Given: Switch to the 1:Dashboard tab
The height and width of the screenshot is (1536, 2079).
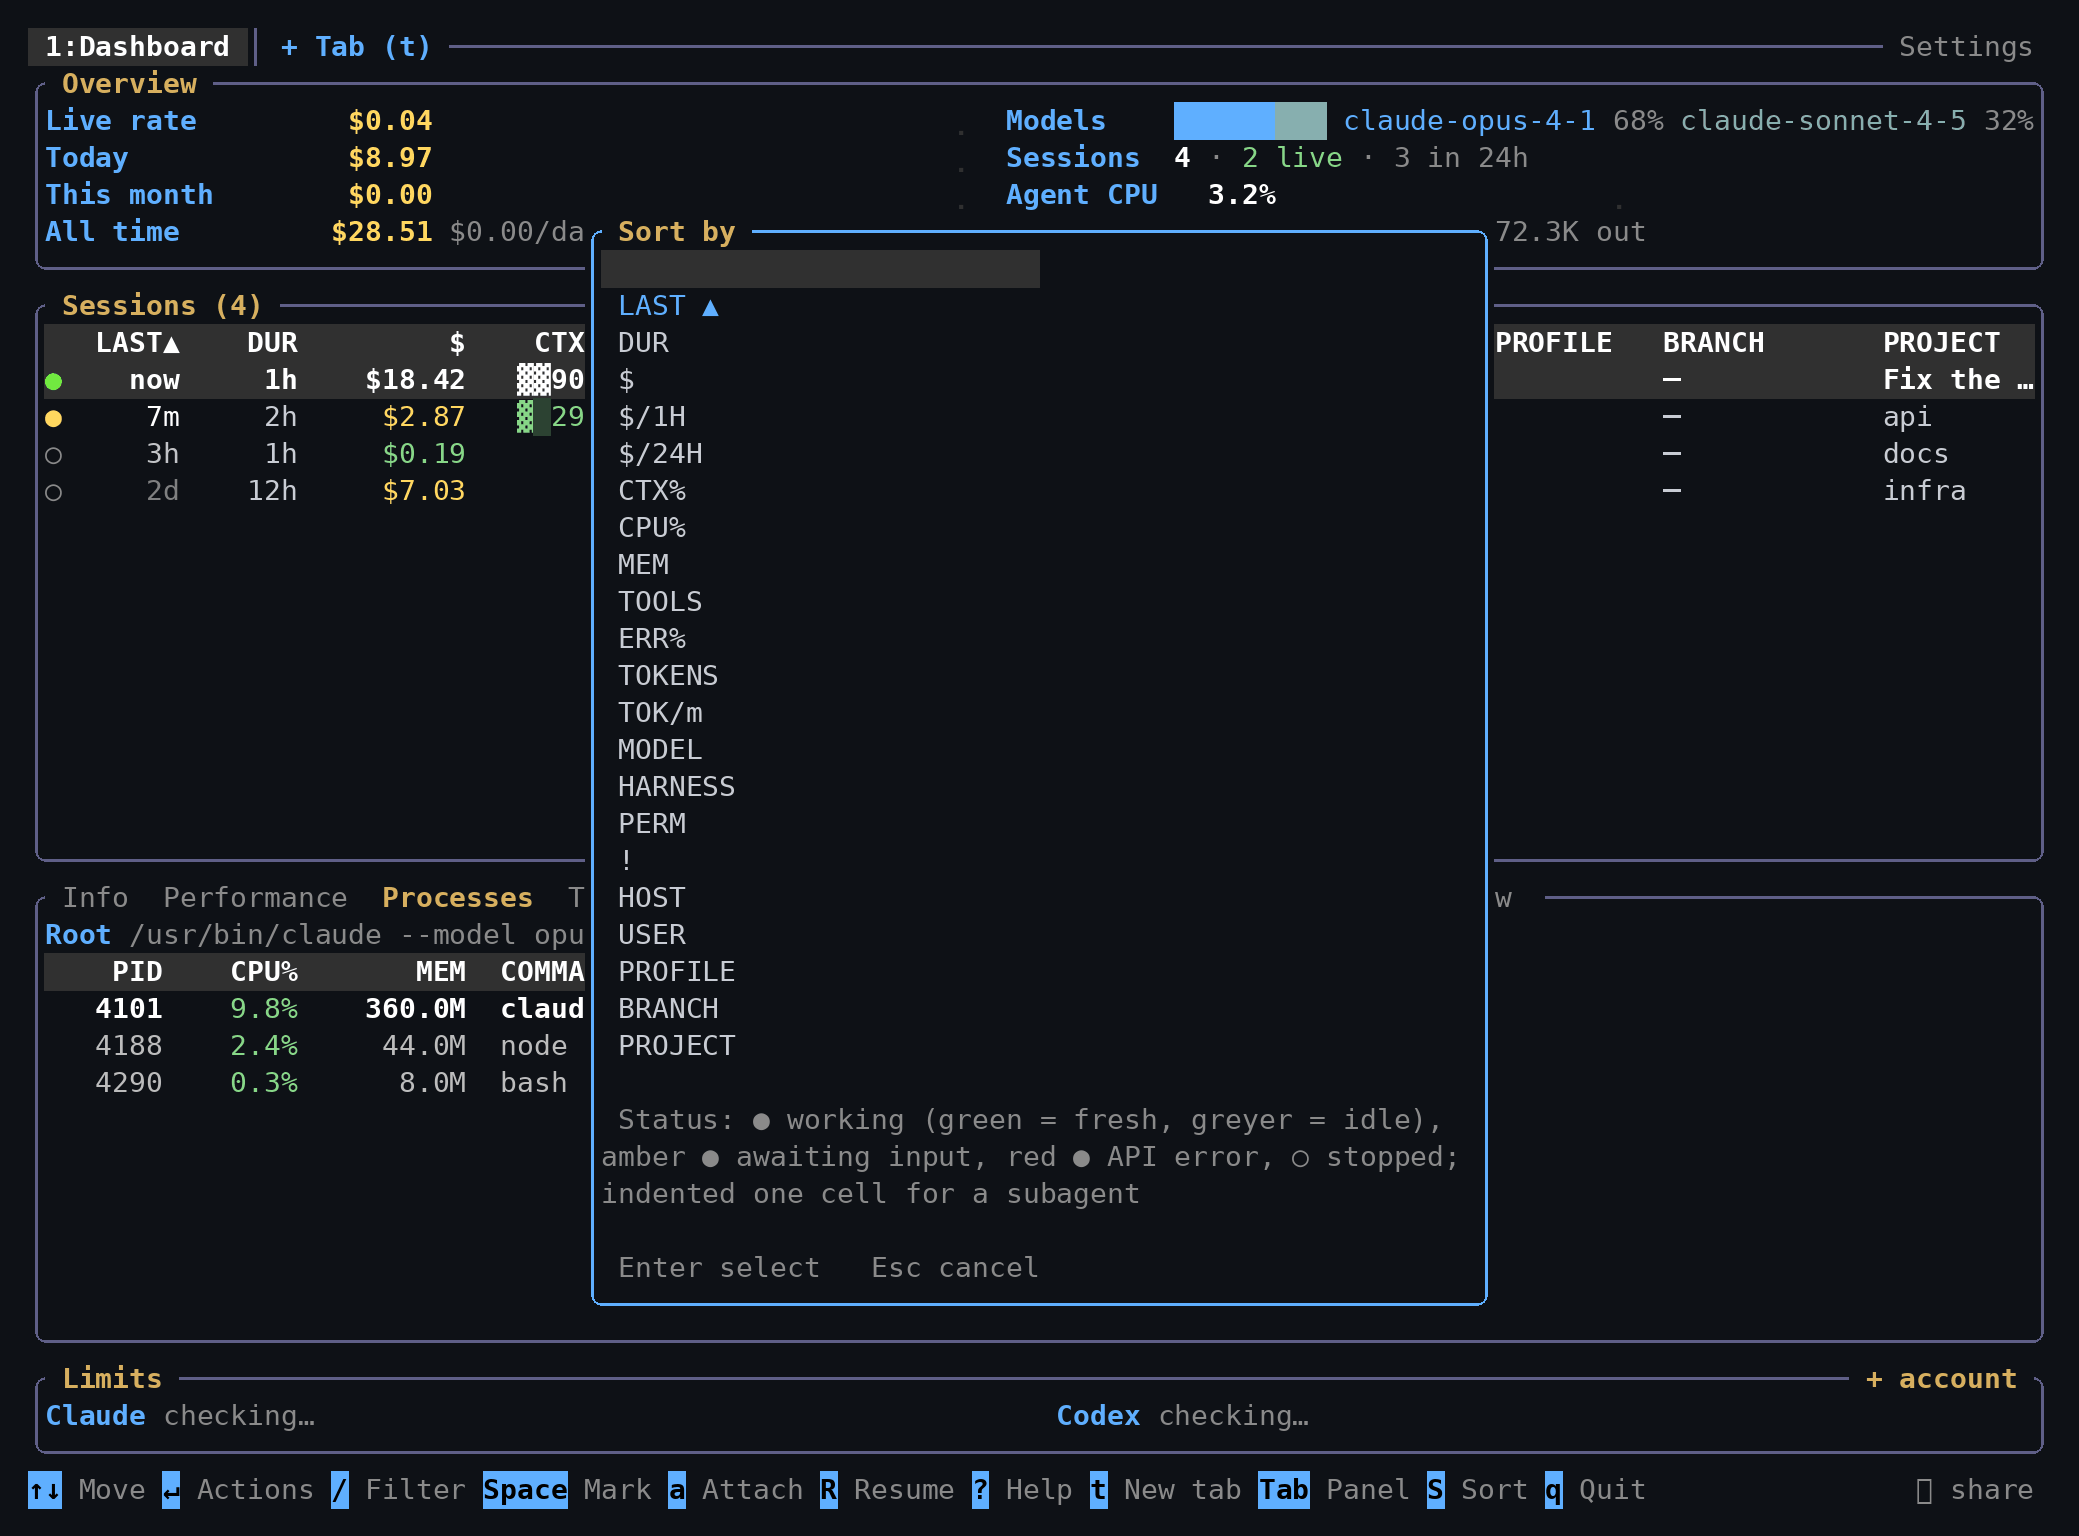Looking at the screenshot, I should [x=137, y=47].
